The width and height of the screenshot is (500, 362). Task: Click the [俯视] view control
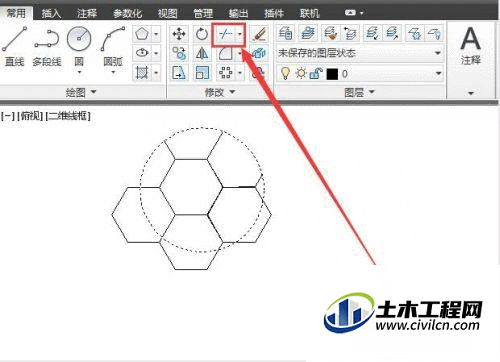tap(30, 116)
